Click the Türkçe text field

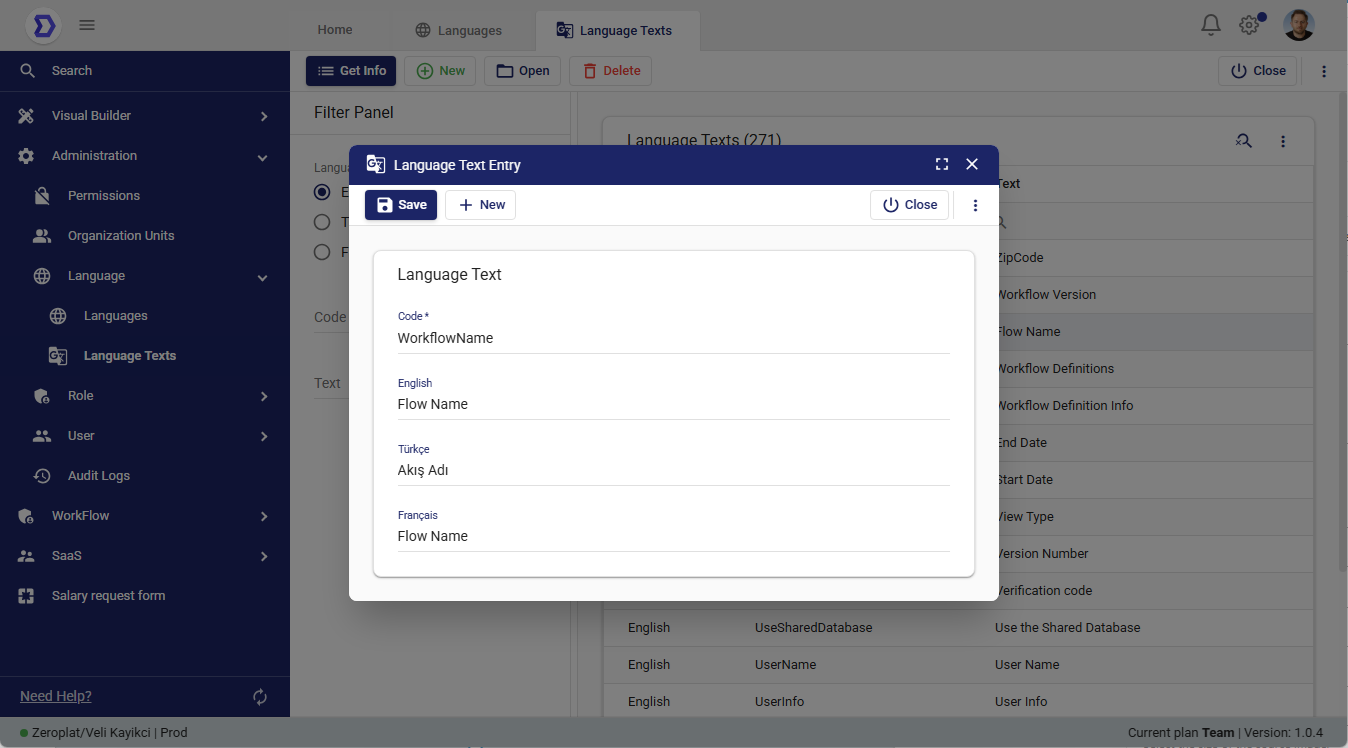tap(673, 470)
